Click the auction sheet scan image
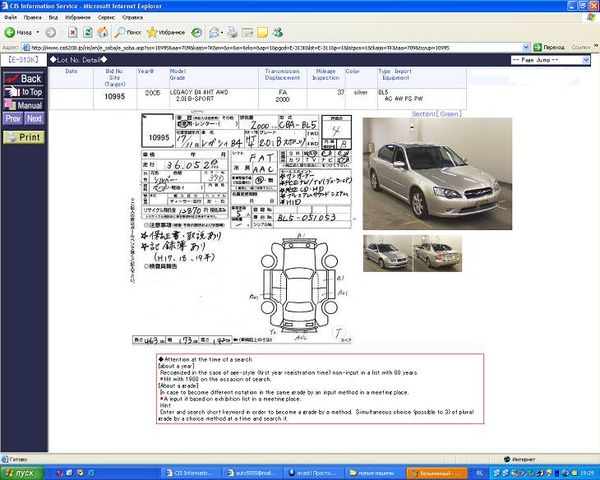Viewport: 600px width, 480px height. click(243, 229)
